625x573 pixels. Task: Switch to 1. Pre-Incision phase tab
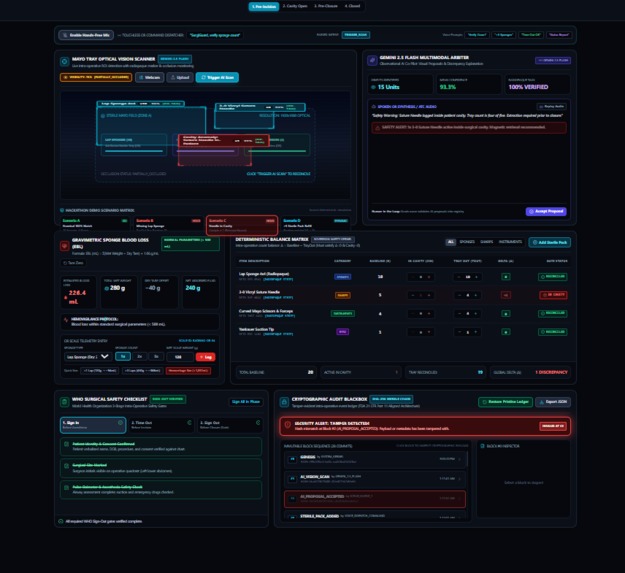tap(264, 6)
